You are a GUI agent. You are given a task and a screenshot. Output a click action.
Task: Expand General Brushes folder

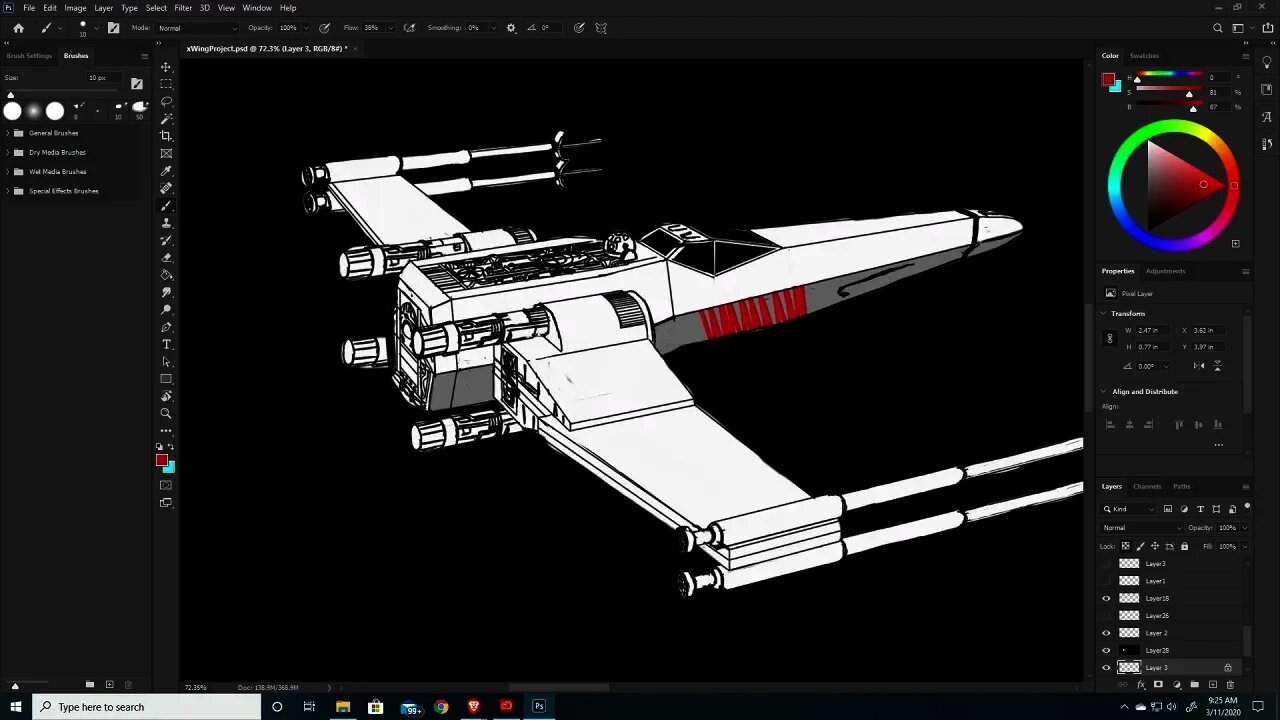(x=8, y=133)
